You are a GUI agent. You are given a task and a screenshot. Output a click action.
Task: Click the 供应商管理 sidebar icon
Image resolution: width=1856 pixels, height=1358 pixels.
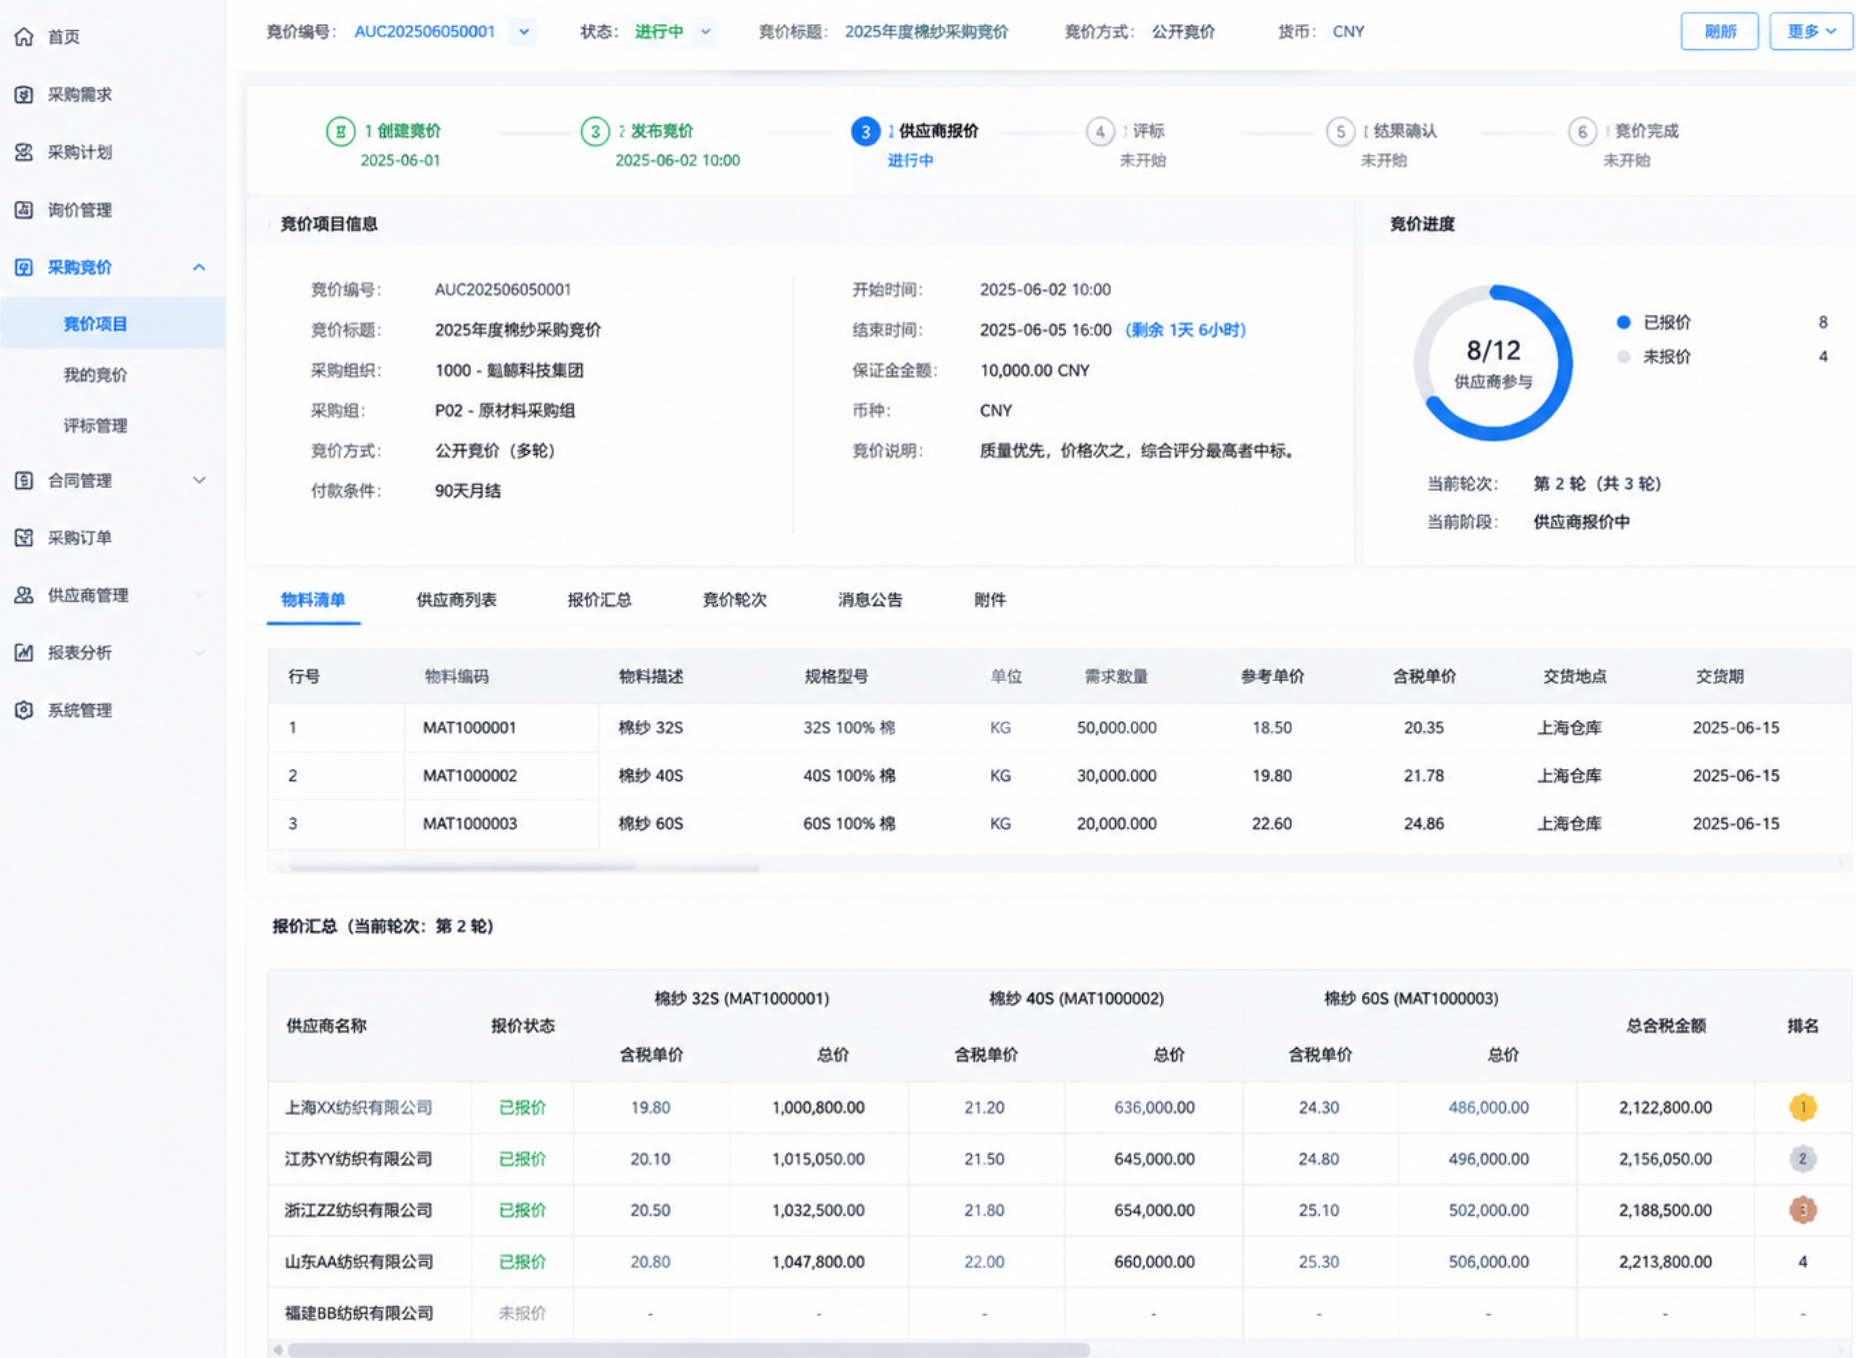(x=24, y=595)
